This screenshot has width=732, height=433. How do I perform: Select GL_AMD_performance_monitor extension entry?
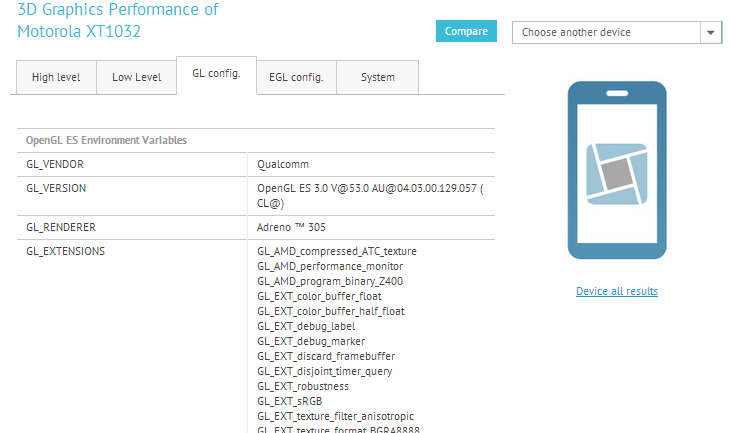[330, 266]
